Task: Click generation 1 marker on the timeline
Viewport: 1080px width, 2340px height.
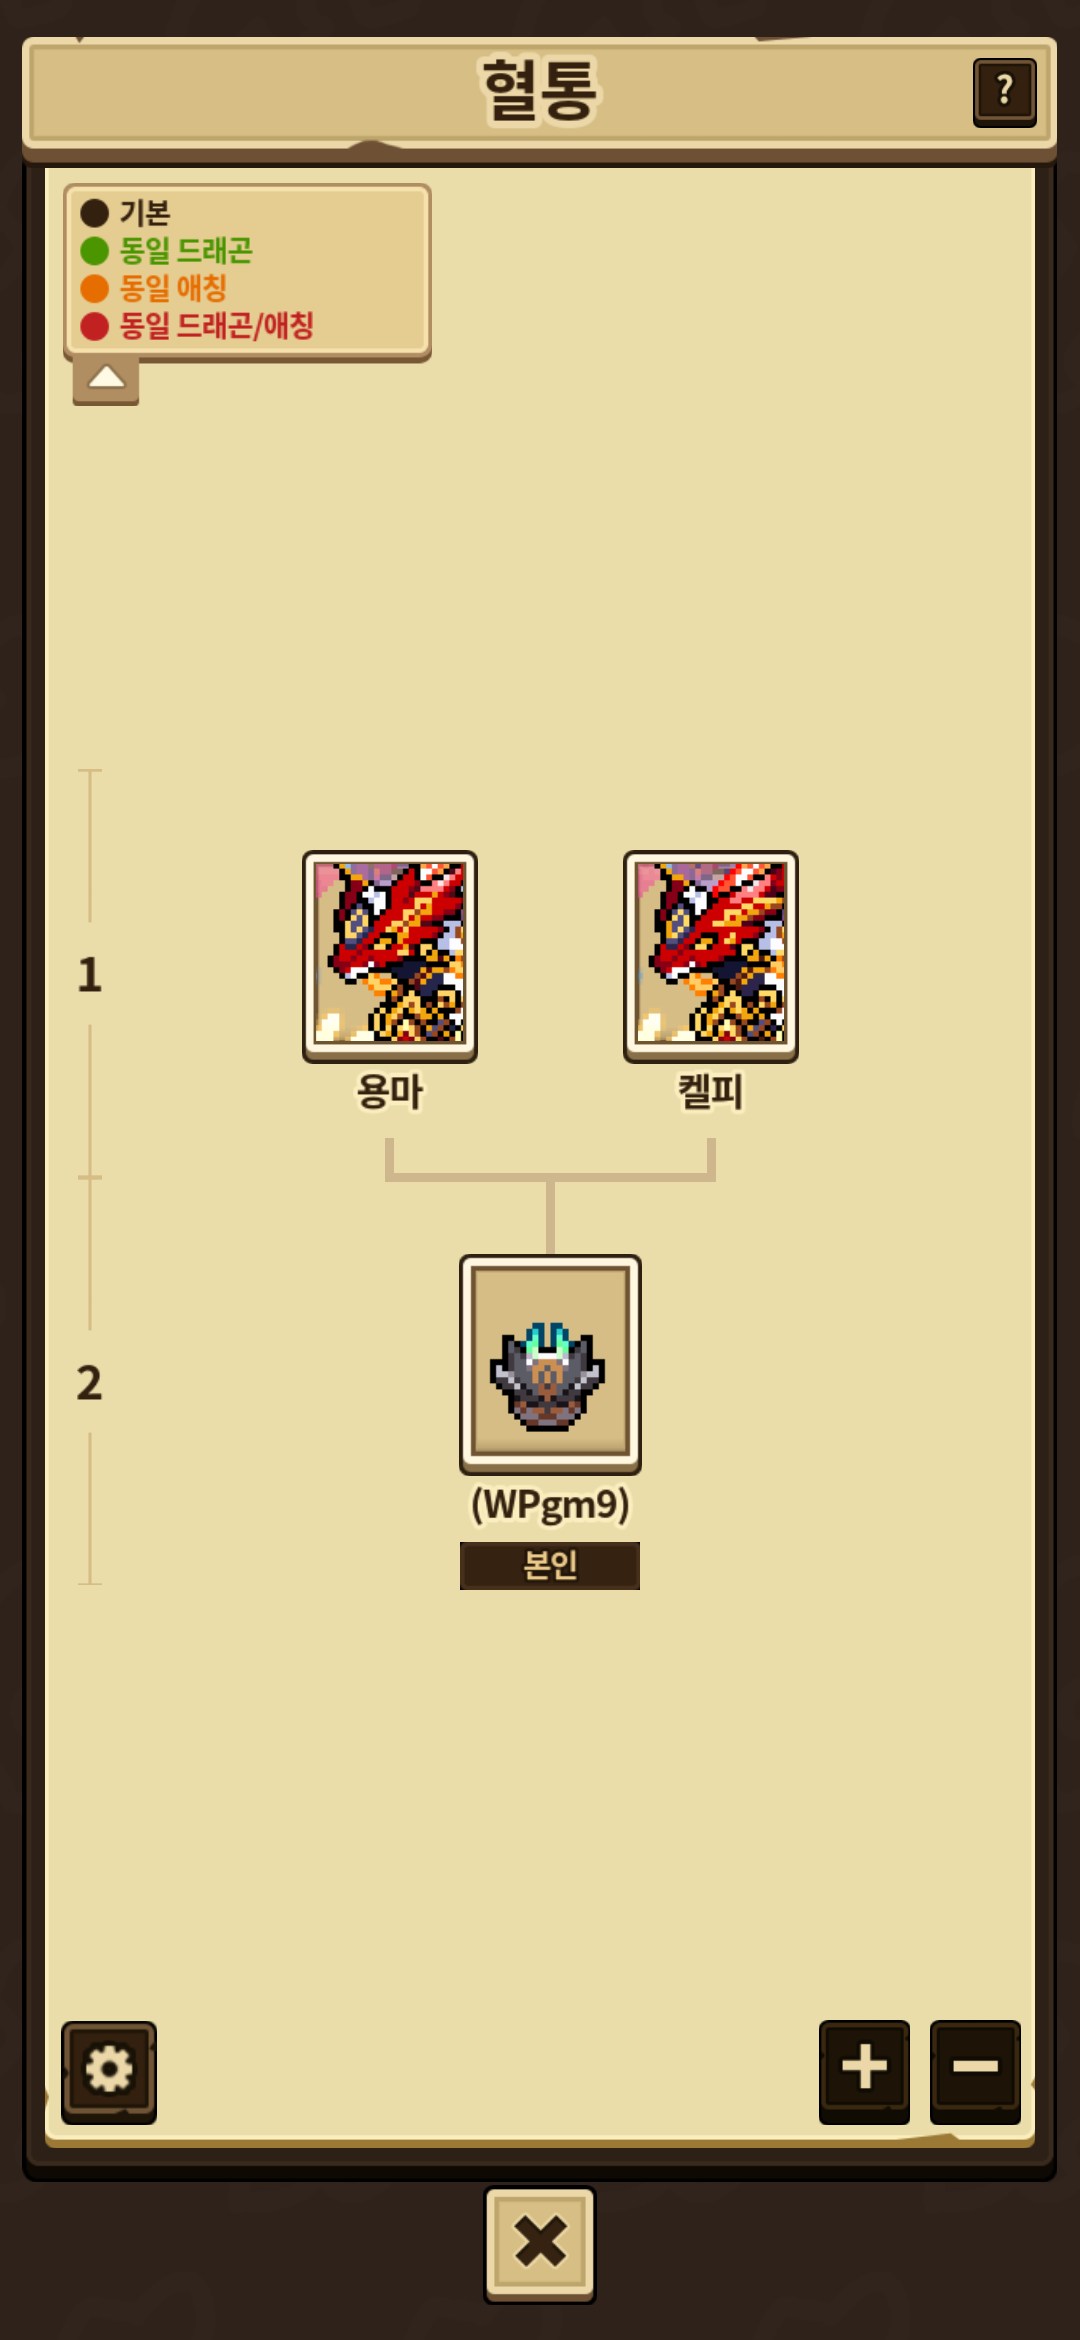Action: [90, 975]
